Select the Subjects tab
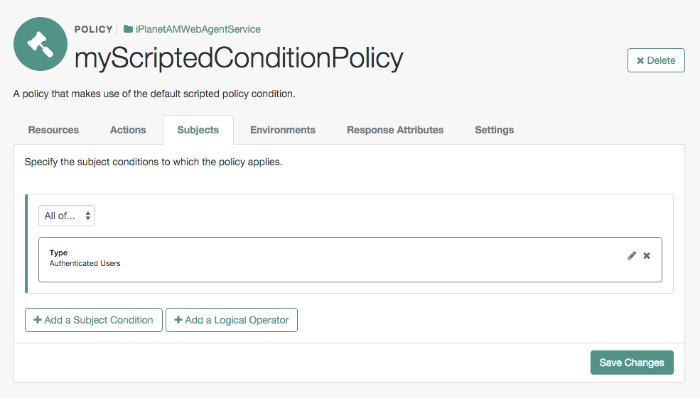Viewport: 700px width, 398px height. (198, 130)
